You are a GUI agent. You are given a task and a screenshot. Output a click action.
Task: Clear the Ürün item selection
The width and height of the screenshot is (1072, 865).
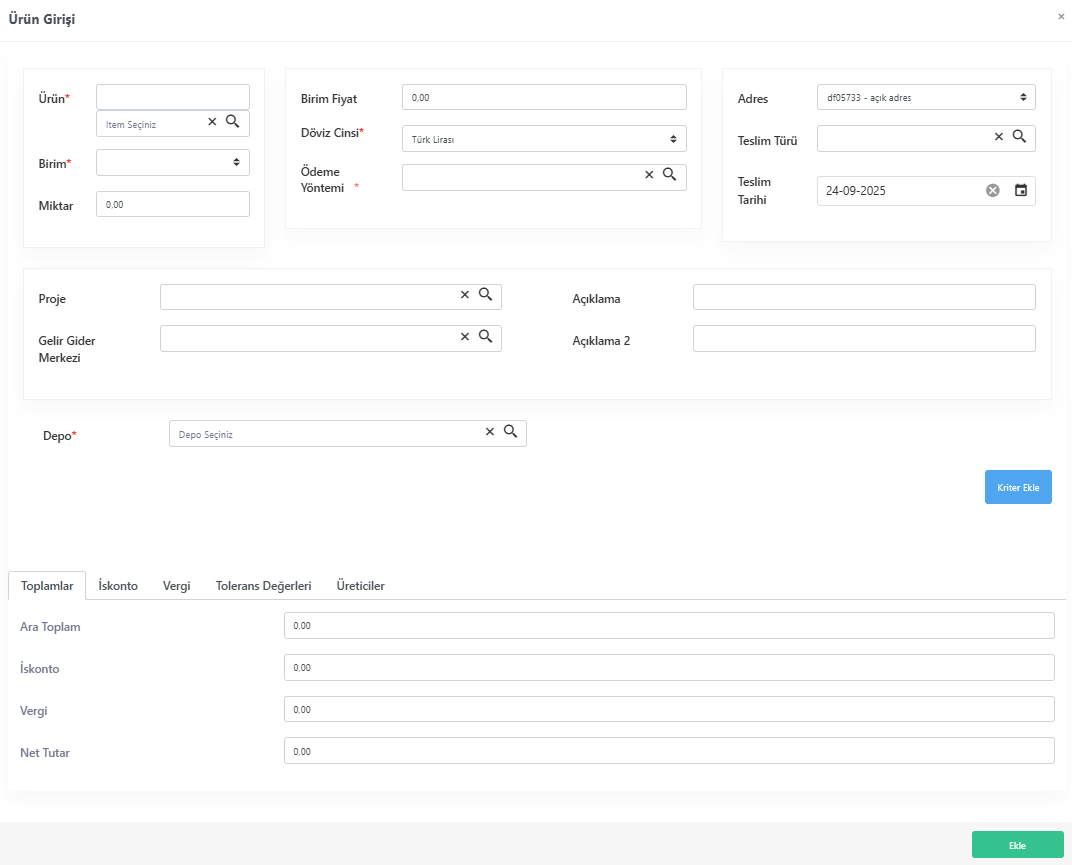[x=212, y=122]
